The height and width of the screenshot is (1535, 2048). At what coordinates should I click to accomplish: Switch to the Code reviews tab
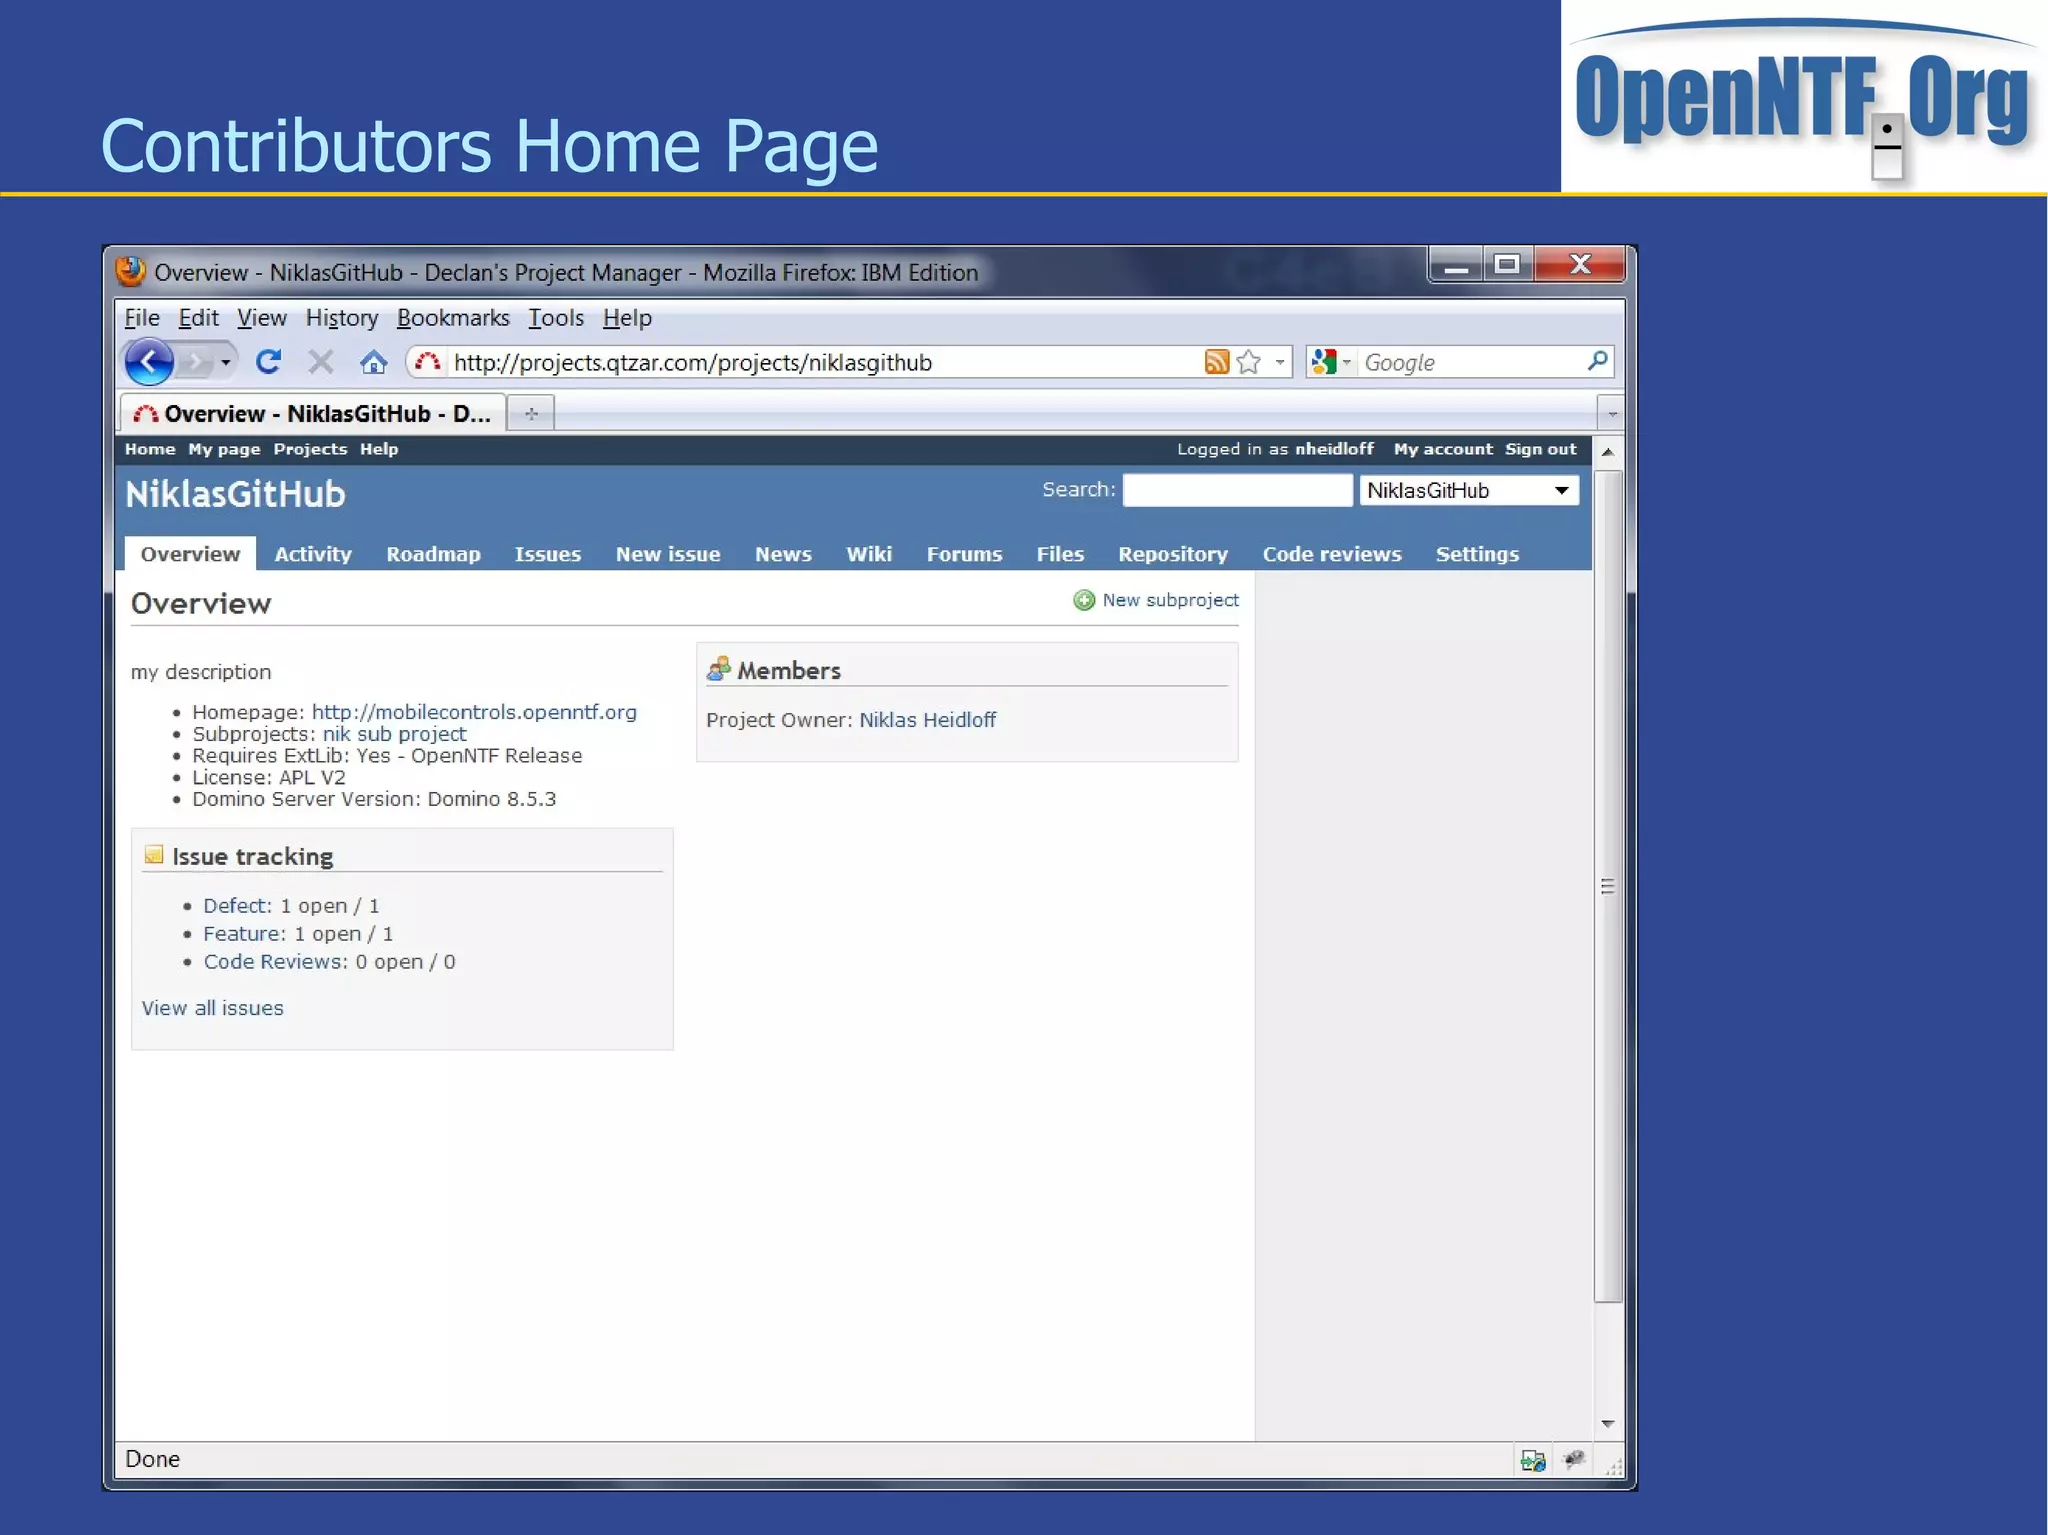1332,554
